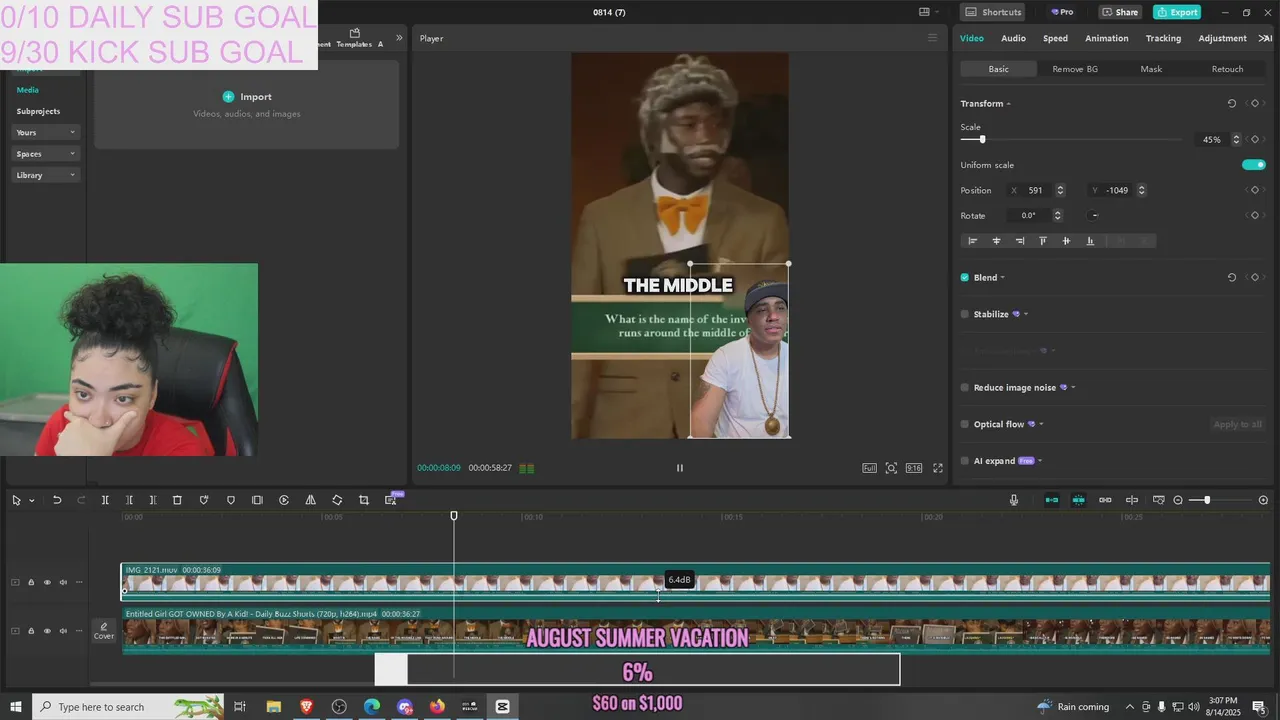Enable the Stabilize checkbox
Viewport: 1280px width, 720px height.
click(965, 314)
